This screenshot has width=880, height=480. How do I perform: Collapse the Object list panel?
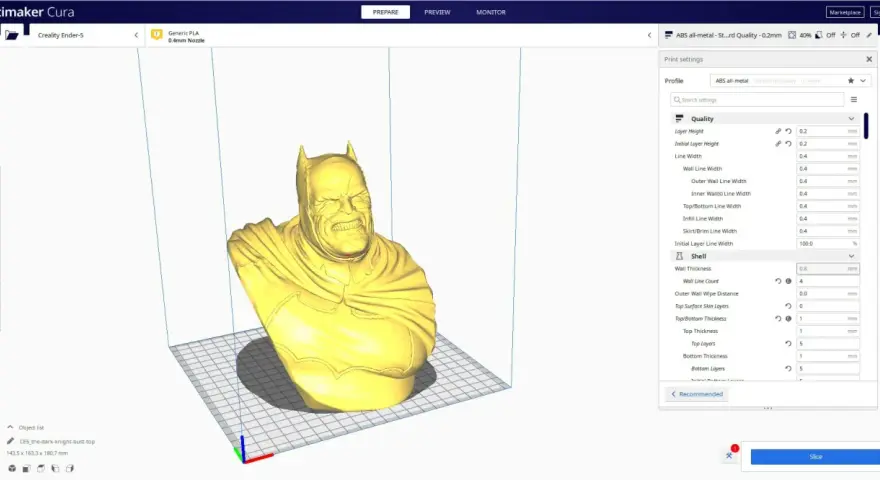pyautogui.click(x=10, y=427)
